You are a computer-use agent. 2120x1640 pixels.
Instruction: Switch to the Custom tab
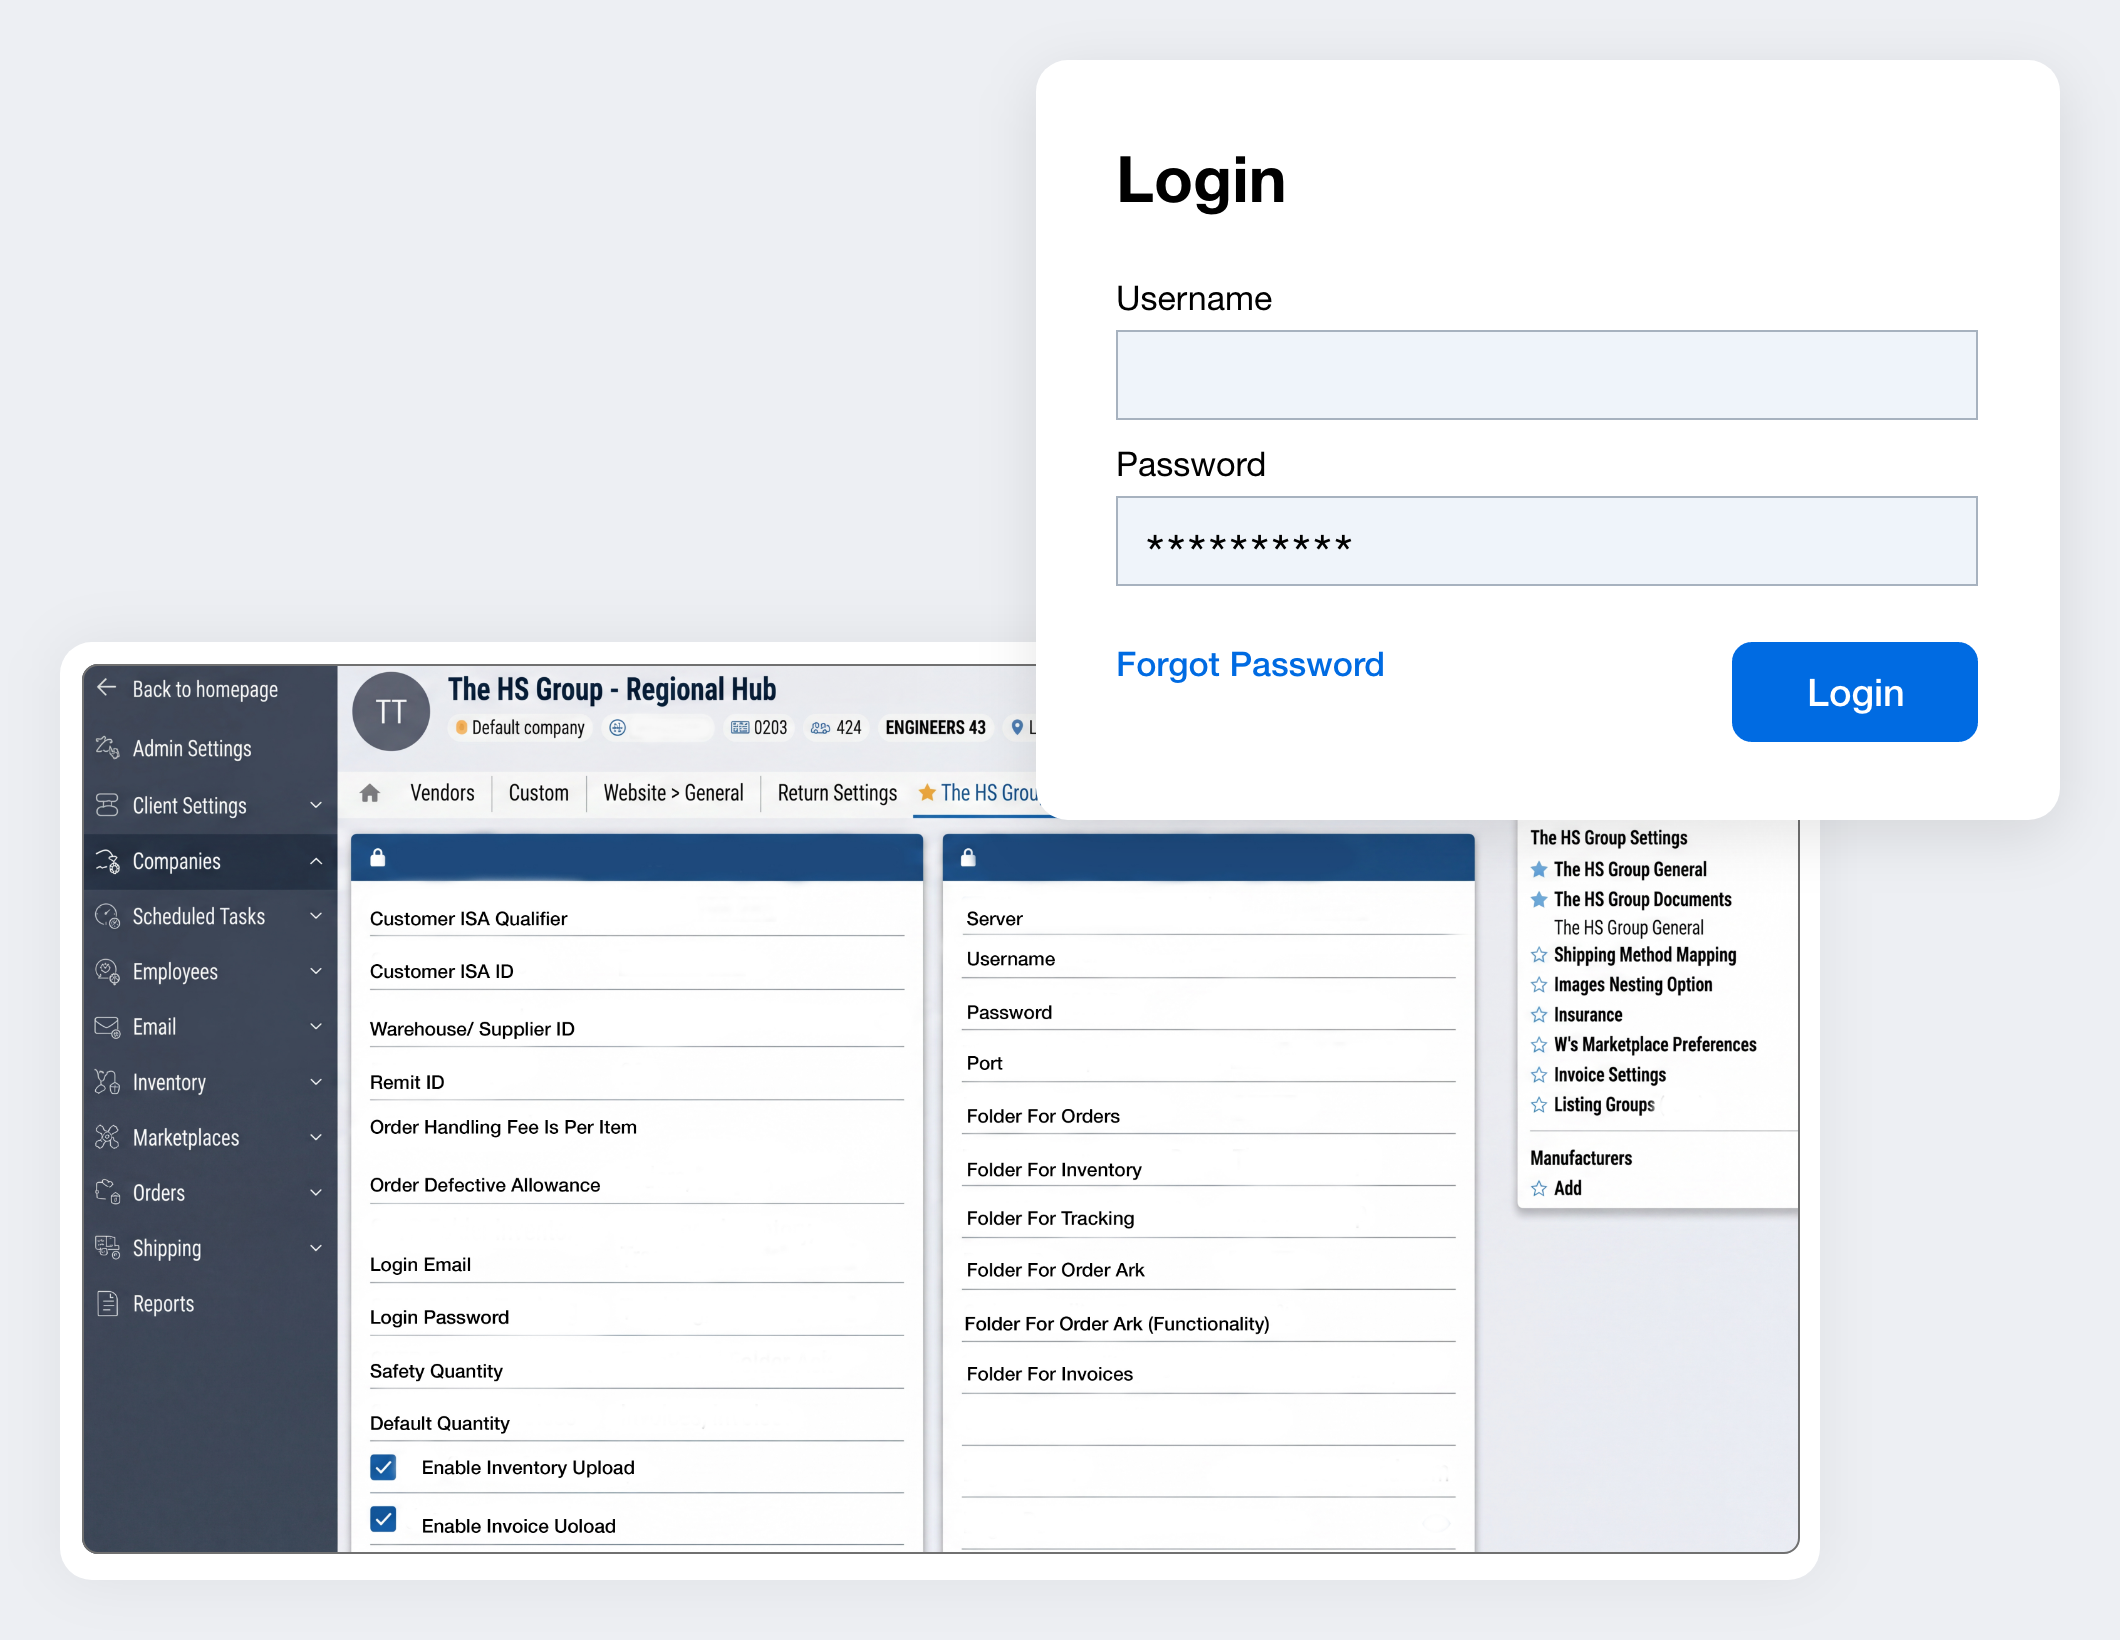(538, 793)
